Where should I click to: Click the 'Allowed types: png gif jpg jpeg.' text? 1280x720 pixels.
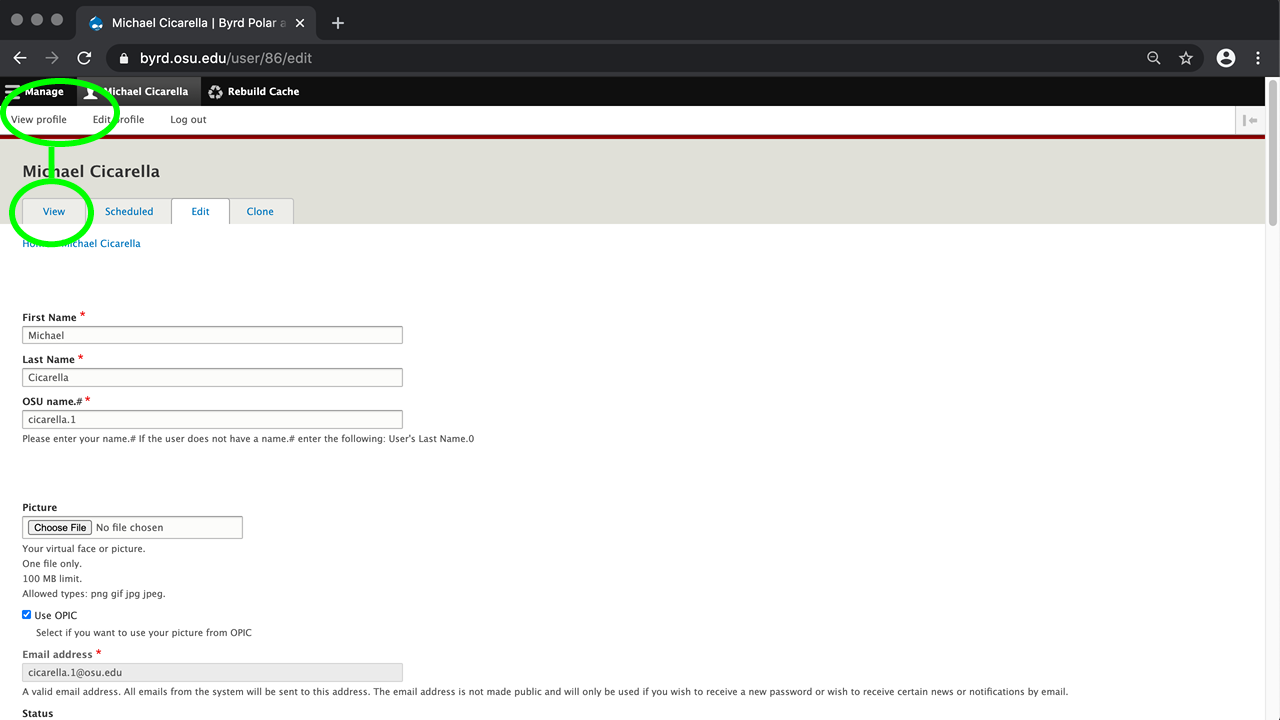(94, 593)
